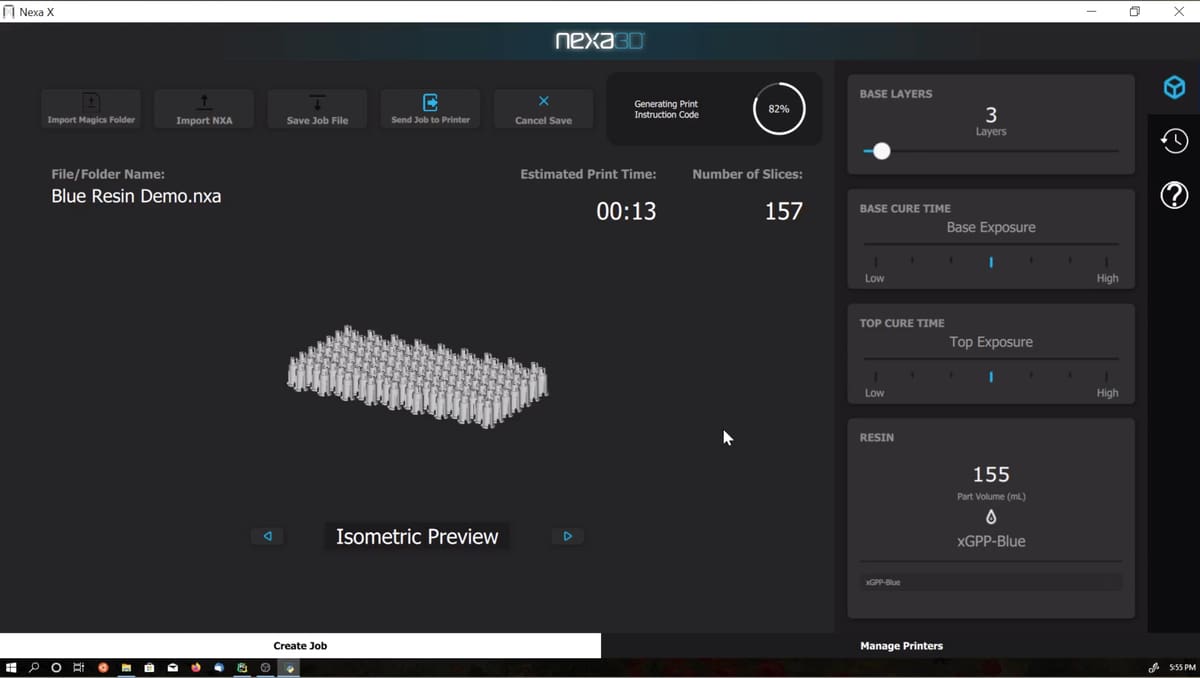Switch to the Manage Printers tab
This screenshot has height=678, width=1200.
[x=901, y=645]
